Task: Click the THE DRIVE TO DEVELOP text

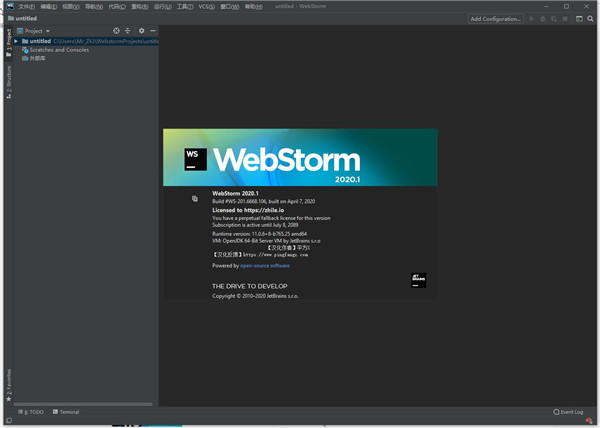Action: pos(250,286)
